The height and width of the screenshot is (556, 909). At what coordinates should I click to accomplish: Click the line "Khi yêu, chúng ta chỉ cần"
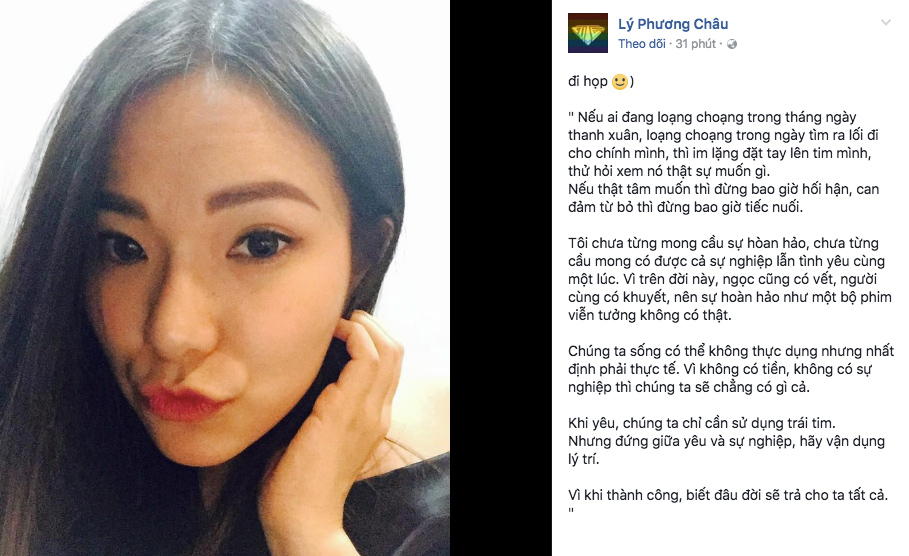tap(701, 423)
